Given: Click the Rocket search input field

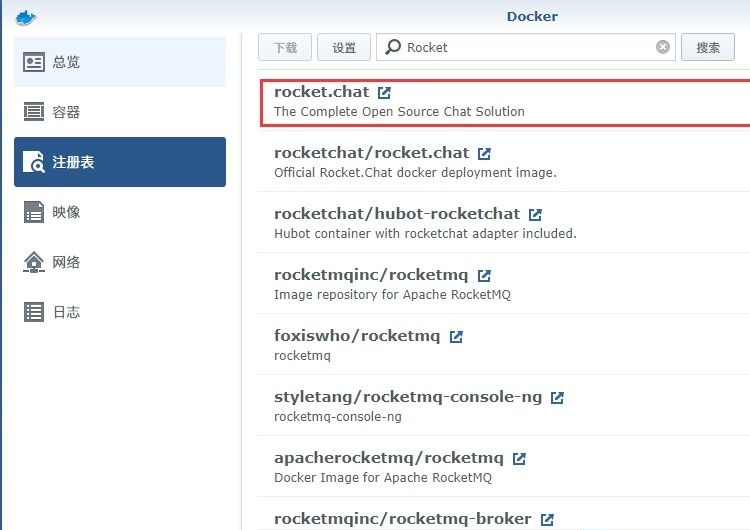Looking at the screenshot, I should (x=526, y=47).
